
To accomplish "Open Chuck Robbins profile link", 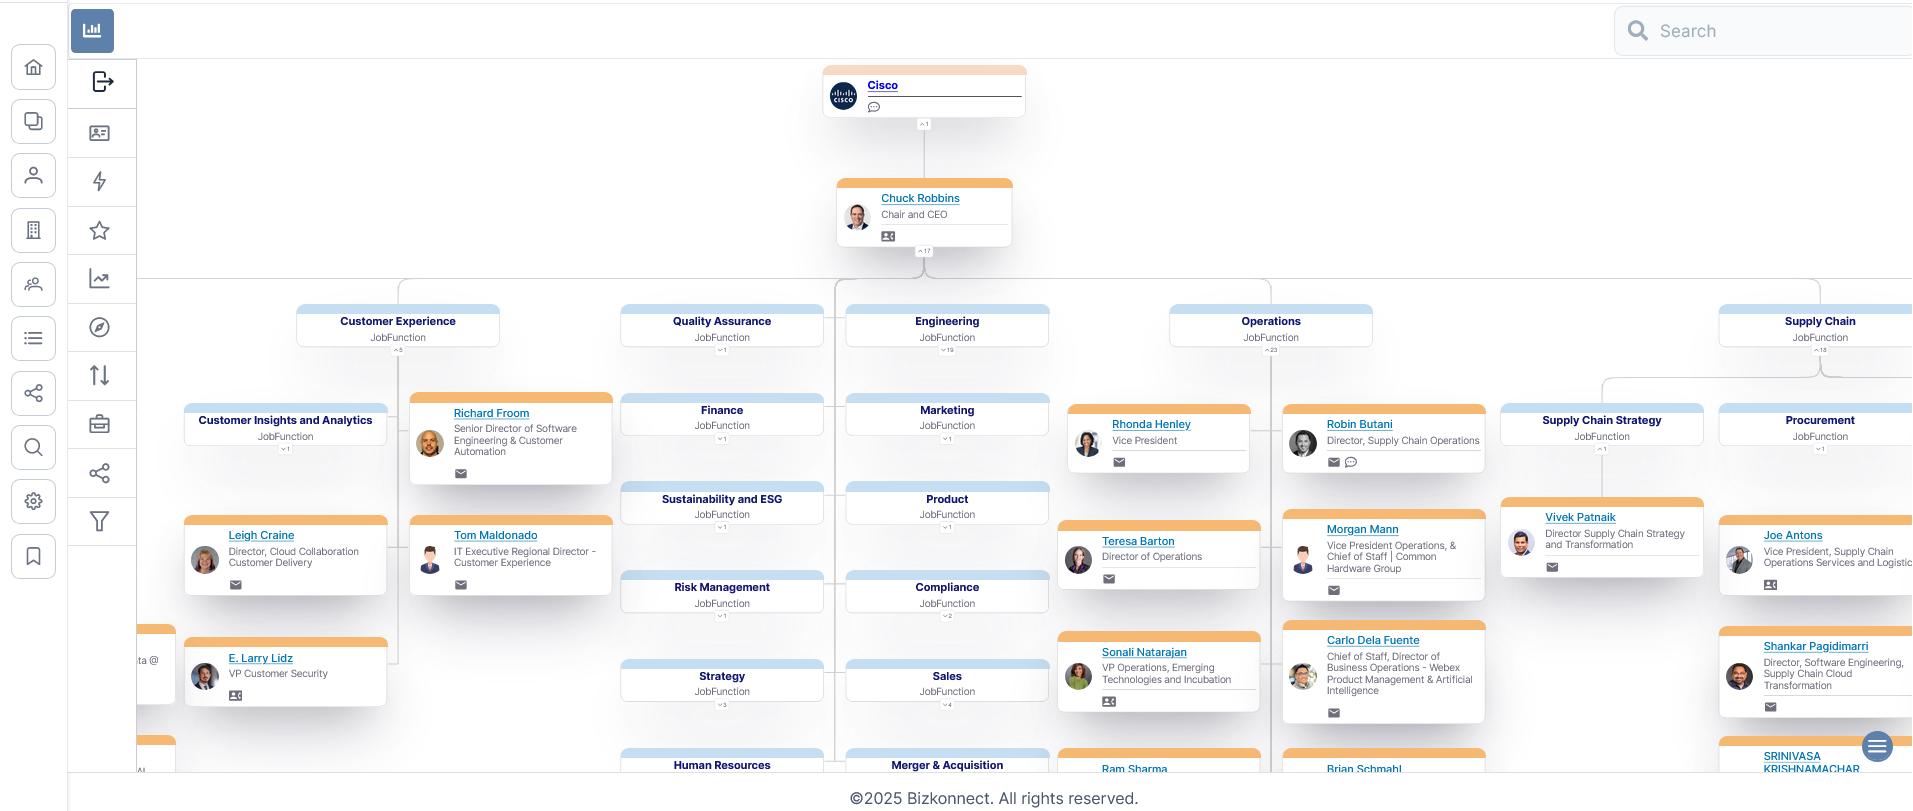I will (x=920, y=199).
